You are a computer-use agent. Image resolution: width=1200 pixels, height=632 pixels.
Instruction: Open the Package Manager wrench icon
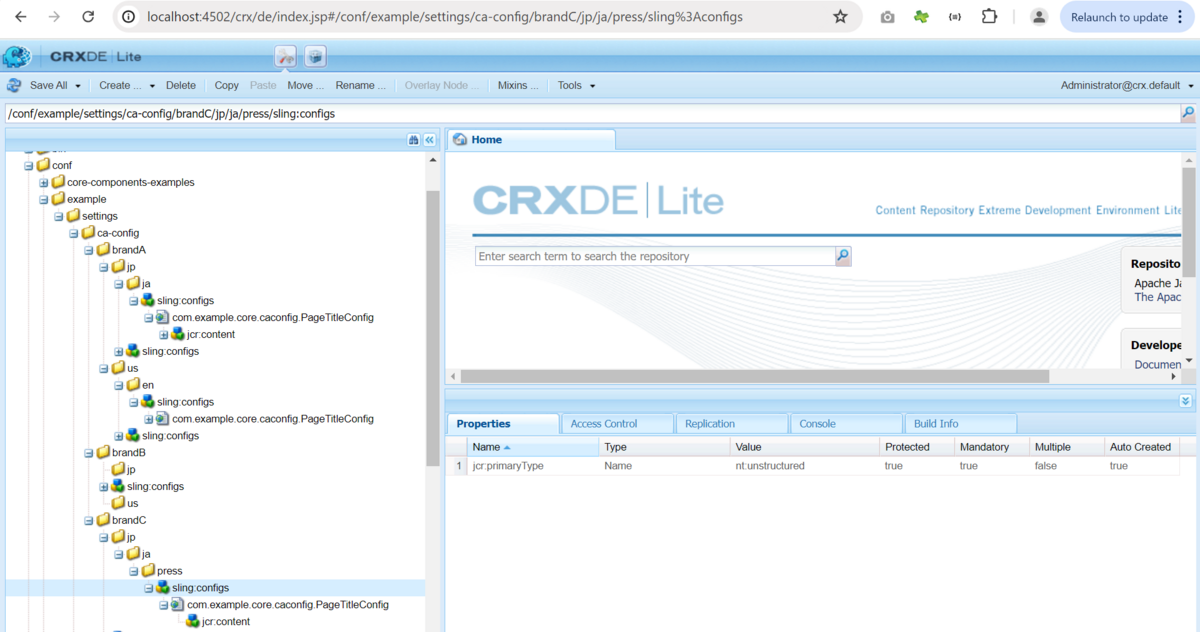pos(285,57)
